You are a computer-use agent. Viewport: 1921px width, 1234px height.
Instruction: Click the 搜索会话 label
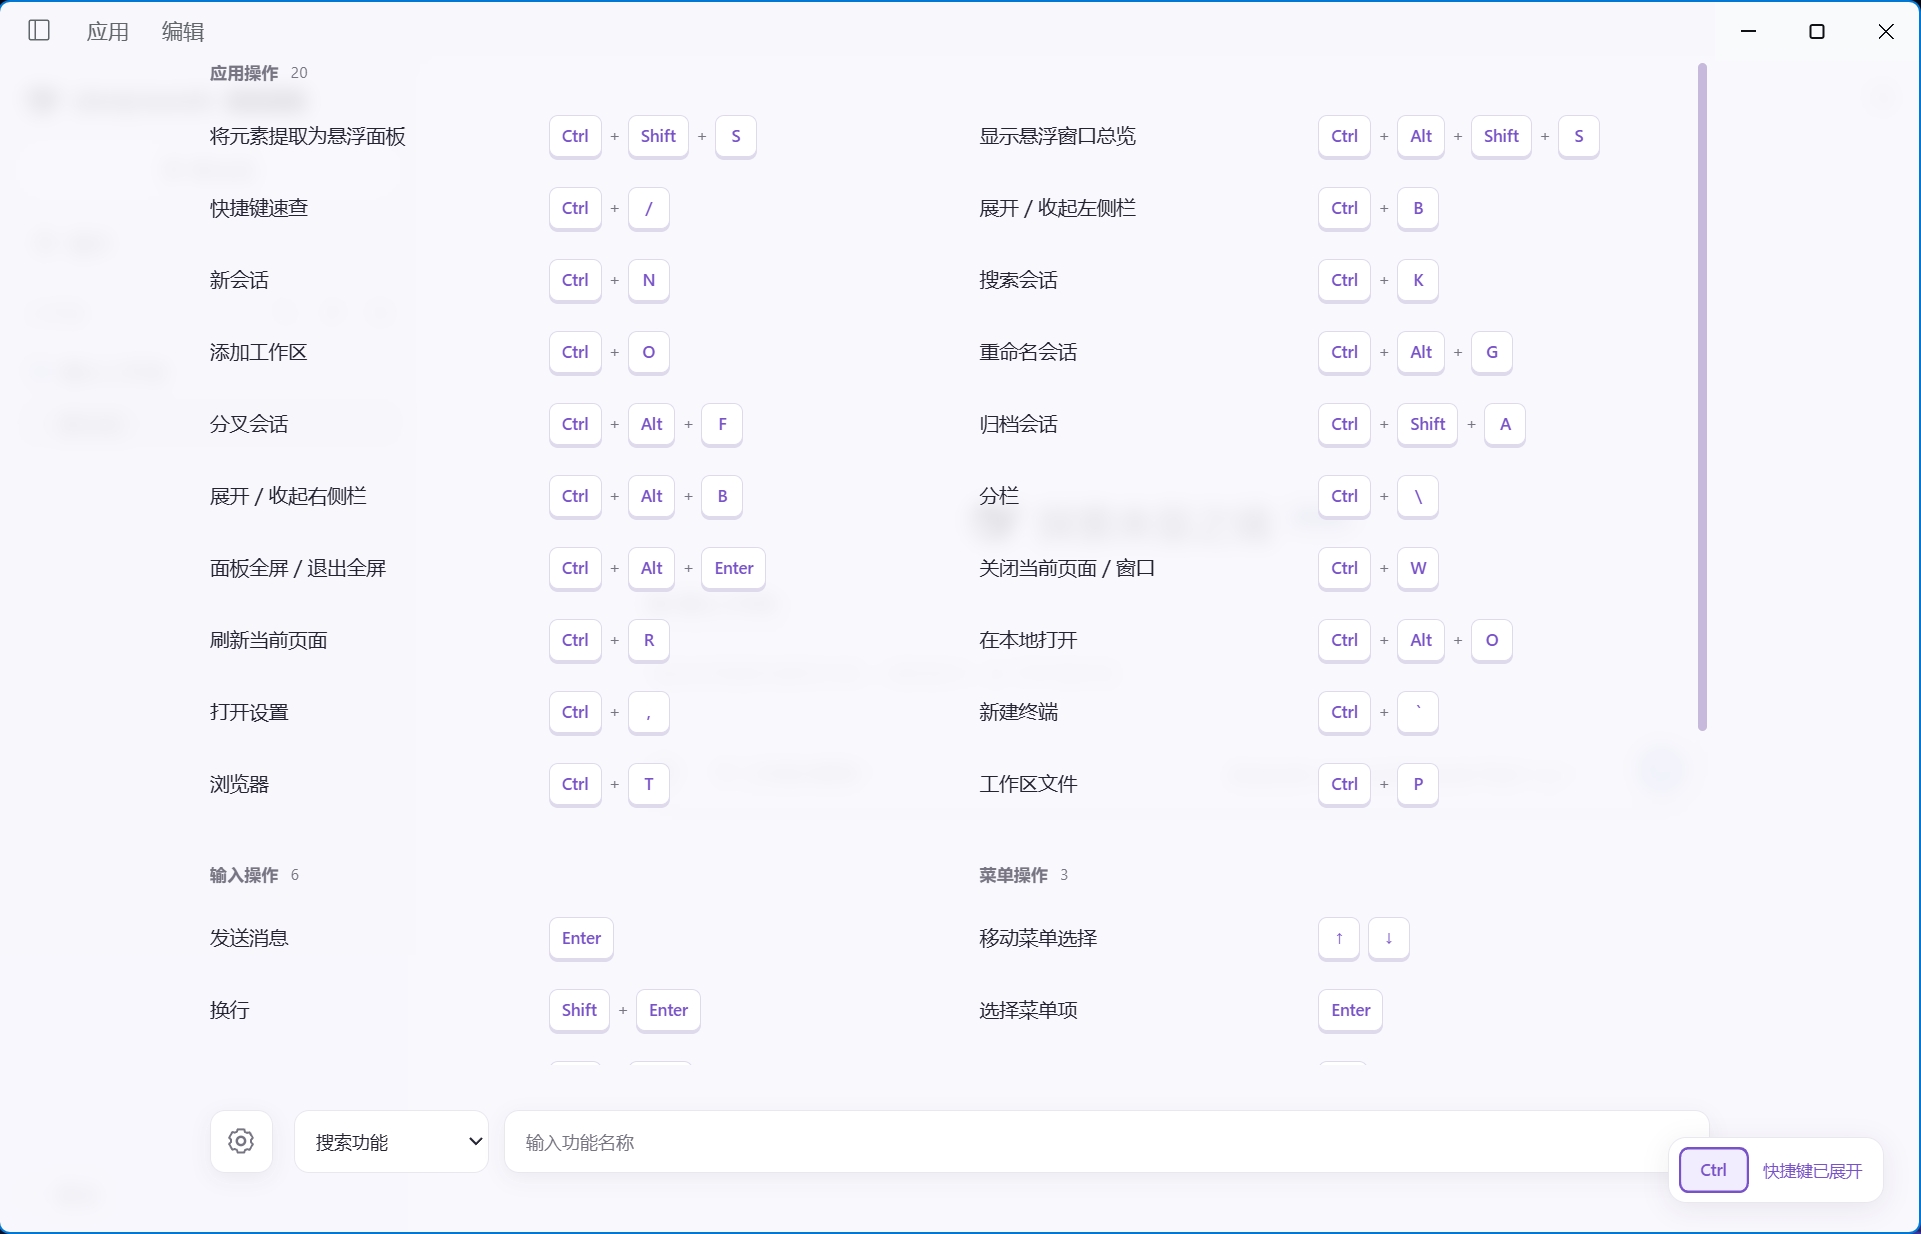click(x=1018, y=280)
